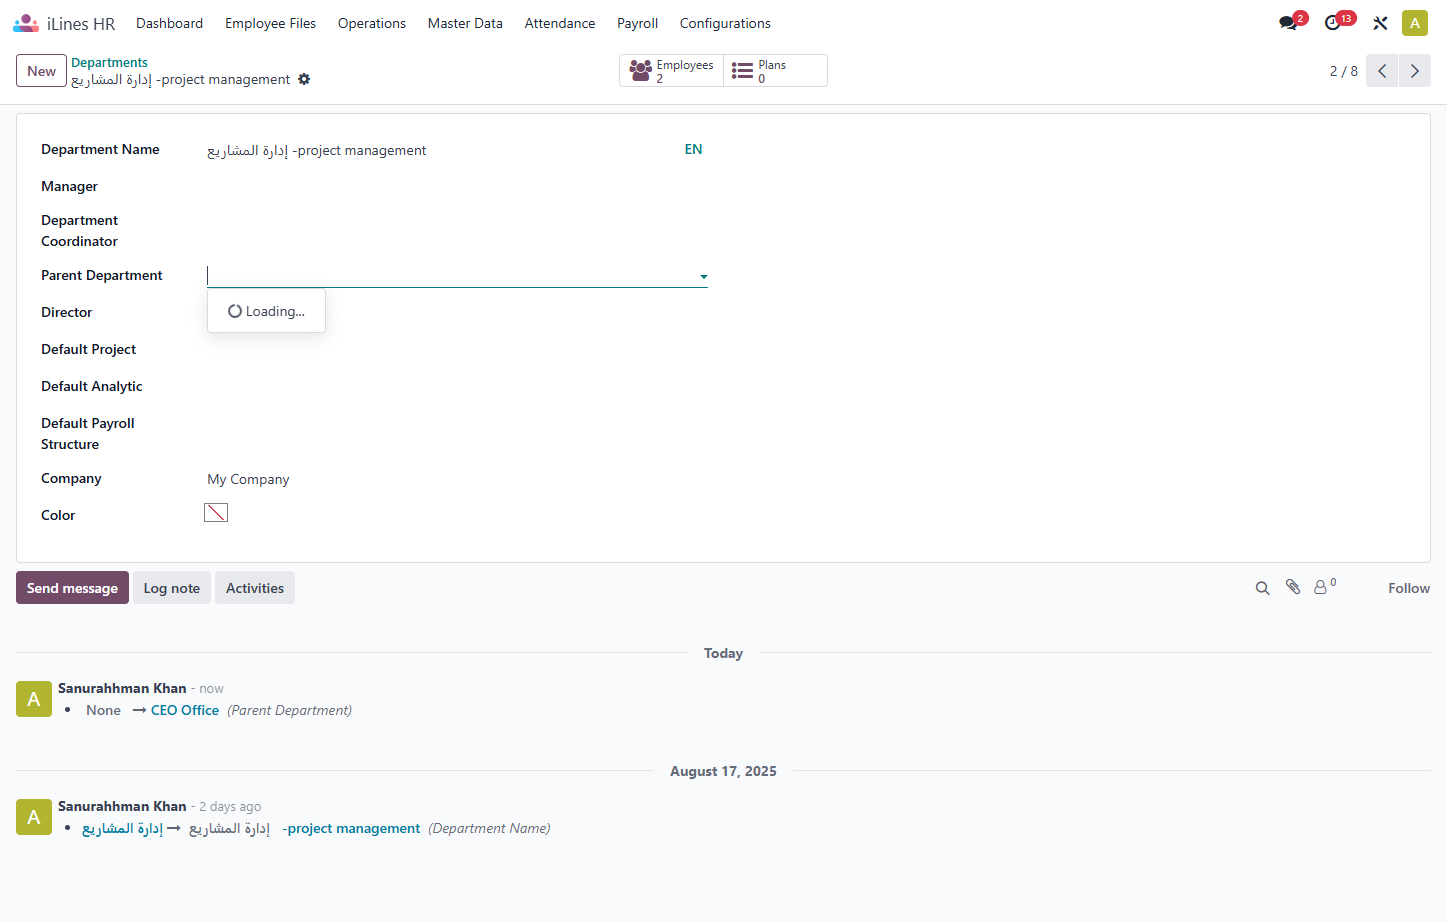Open the Employee Files menu
Image resolution: width=1447 pixels, height=922 pixels.
tap(270, 23)
